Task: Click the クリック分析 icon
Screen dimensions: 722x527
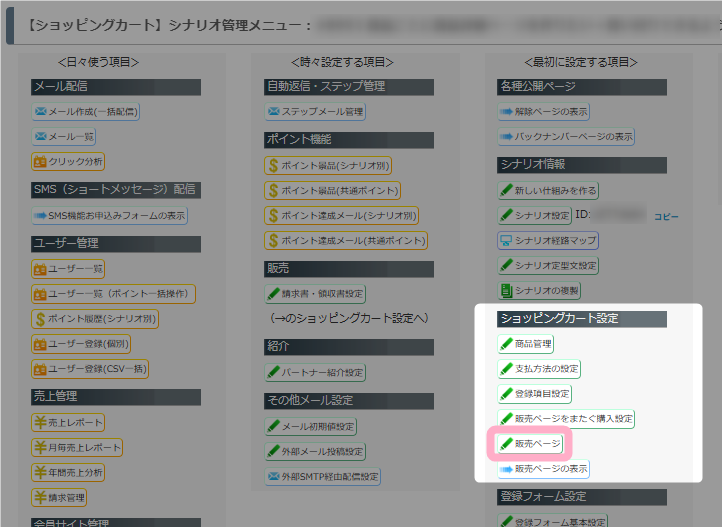Action: [40, 162]
